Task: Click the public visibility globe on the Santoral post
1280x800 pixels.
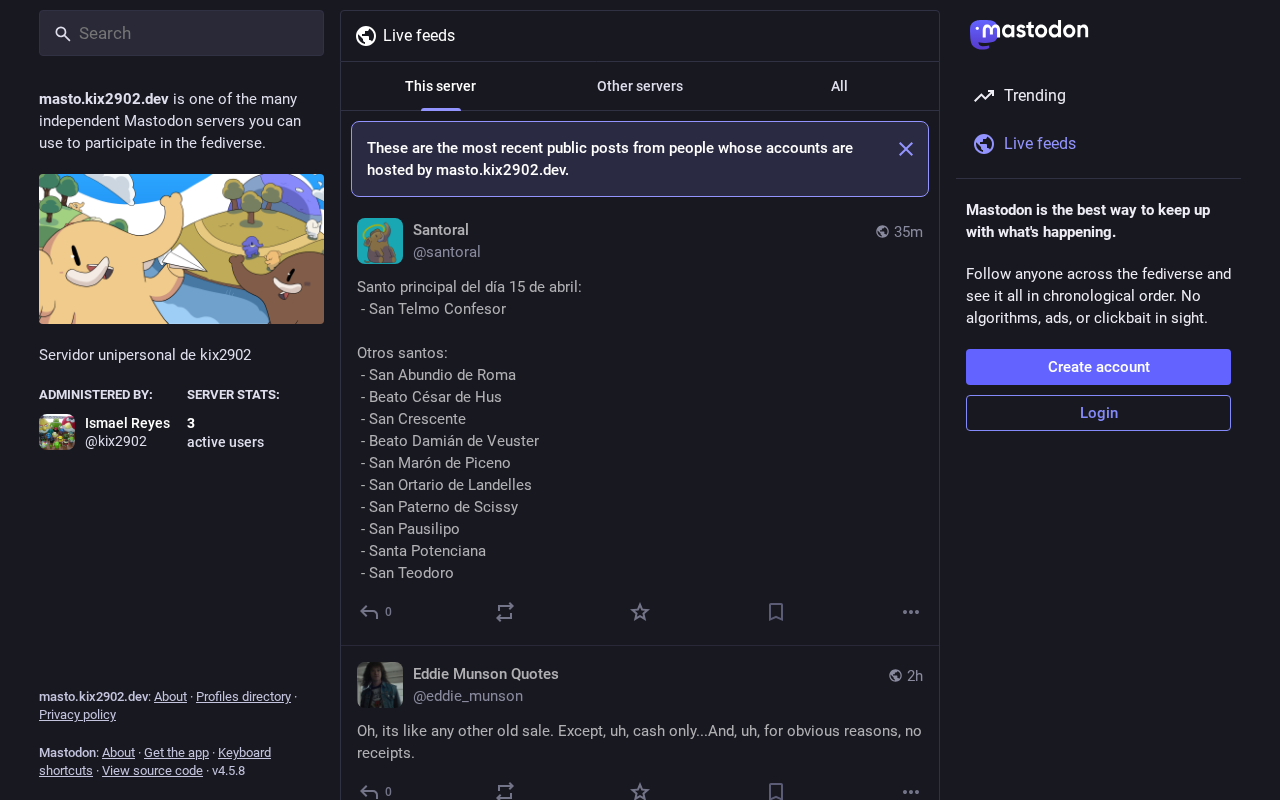Action: coord(883,232)
